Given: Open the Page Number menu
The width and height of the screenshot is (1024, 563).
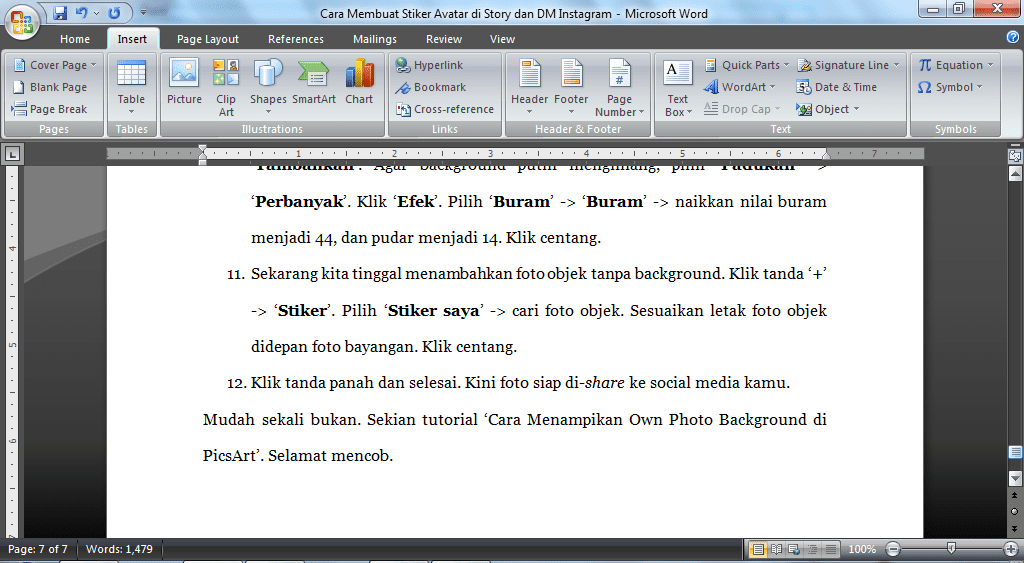Looking at the screenshot, I should 619,87.
